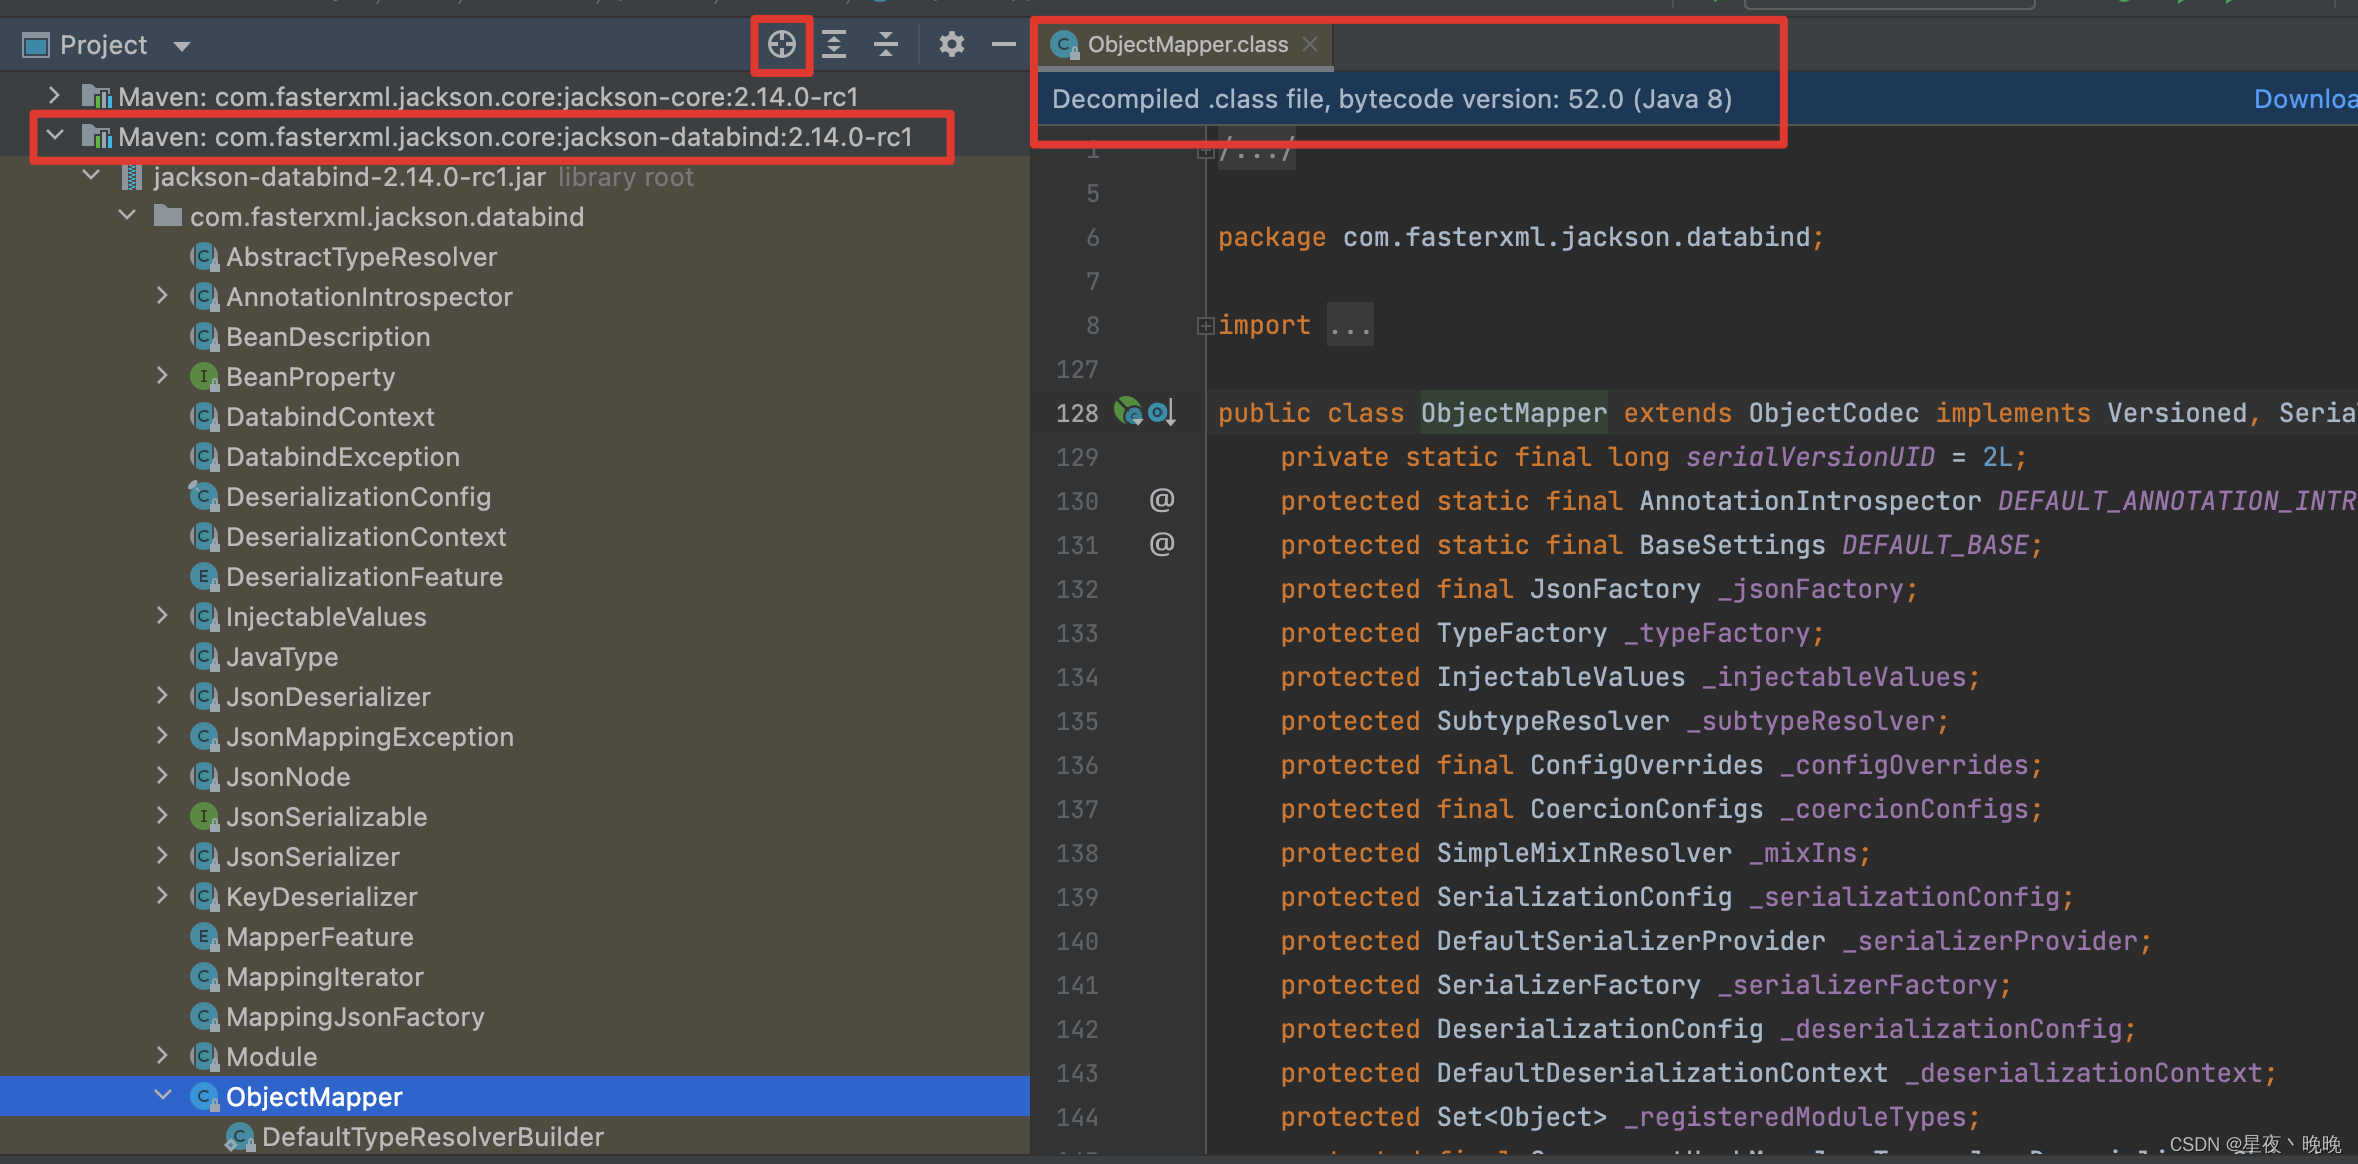Click line number 128 in the gutter

(1077, 413)
